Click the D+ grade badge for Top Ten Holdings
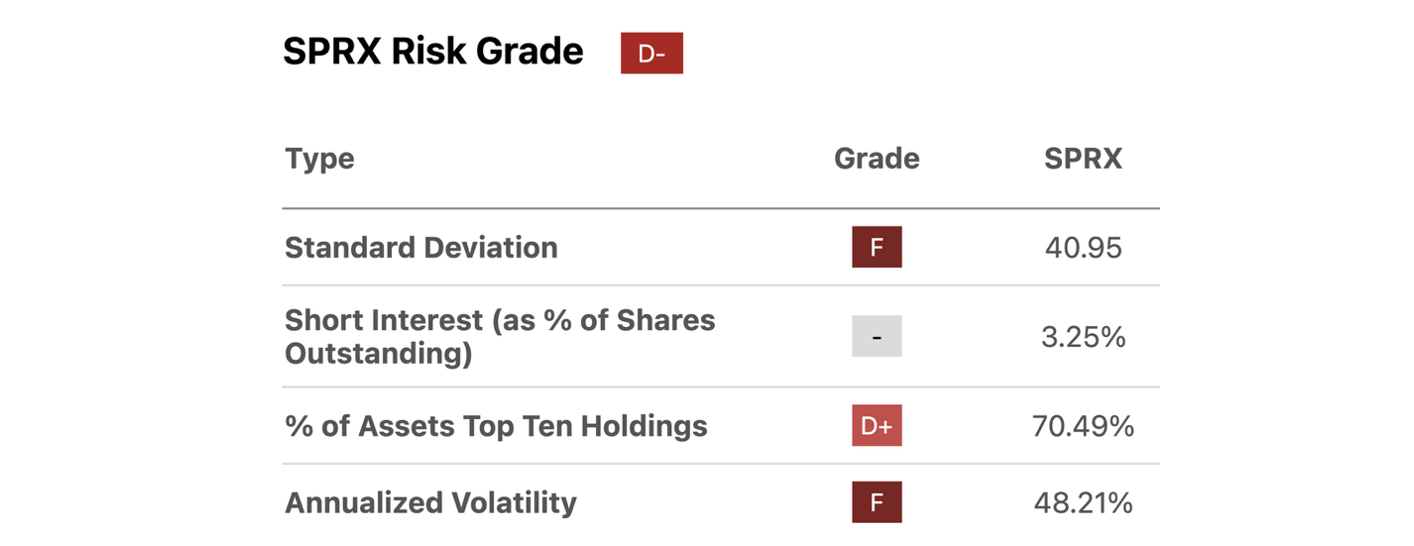1414x546 pixels. [876, 426]
